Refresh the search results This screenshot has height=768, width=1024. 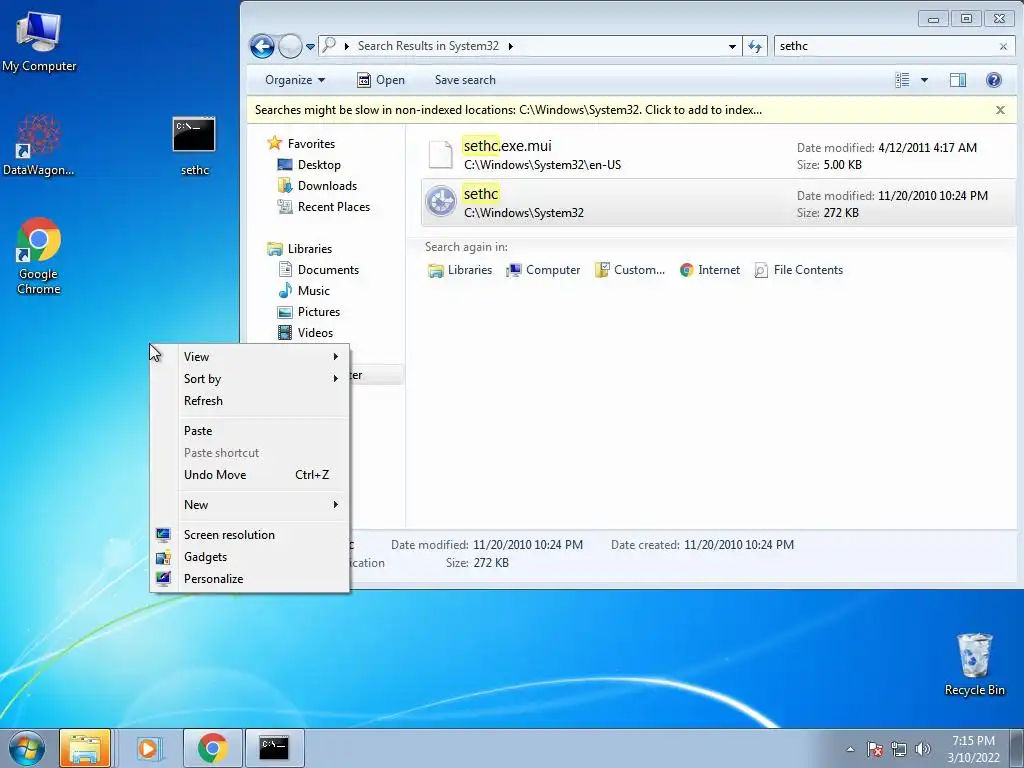coord(755,46)
